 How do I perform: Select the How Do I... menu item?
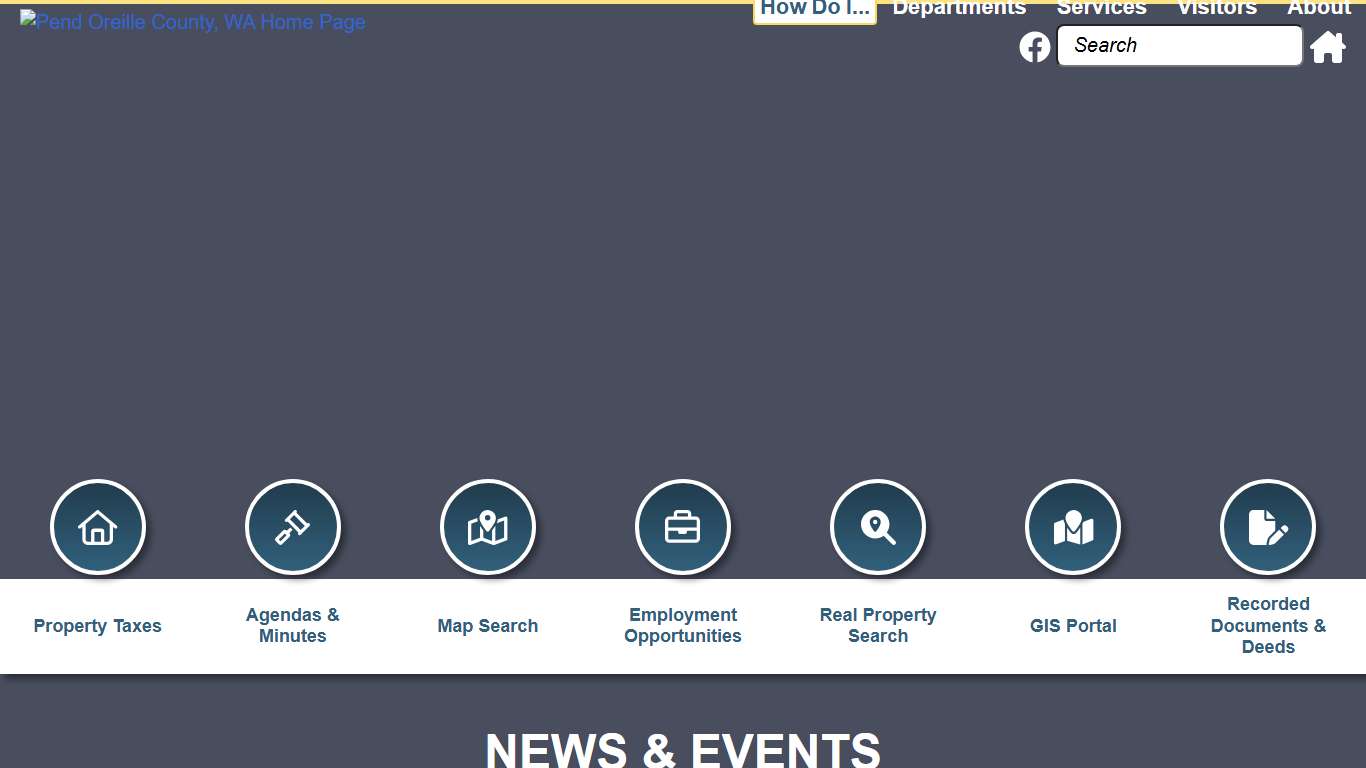[x=814, y=8]
